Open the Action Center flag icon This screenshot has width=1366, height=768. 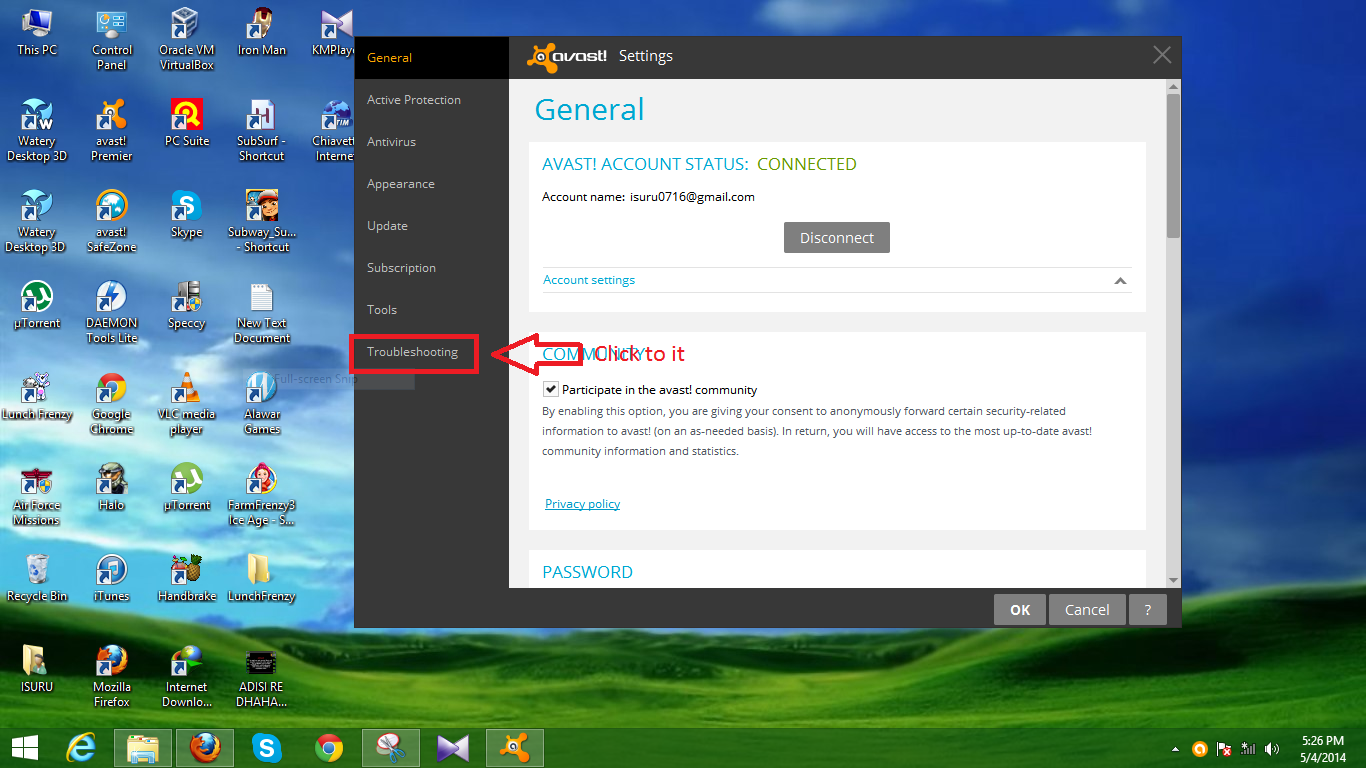[1224, 748]
